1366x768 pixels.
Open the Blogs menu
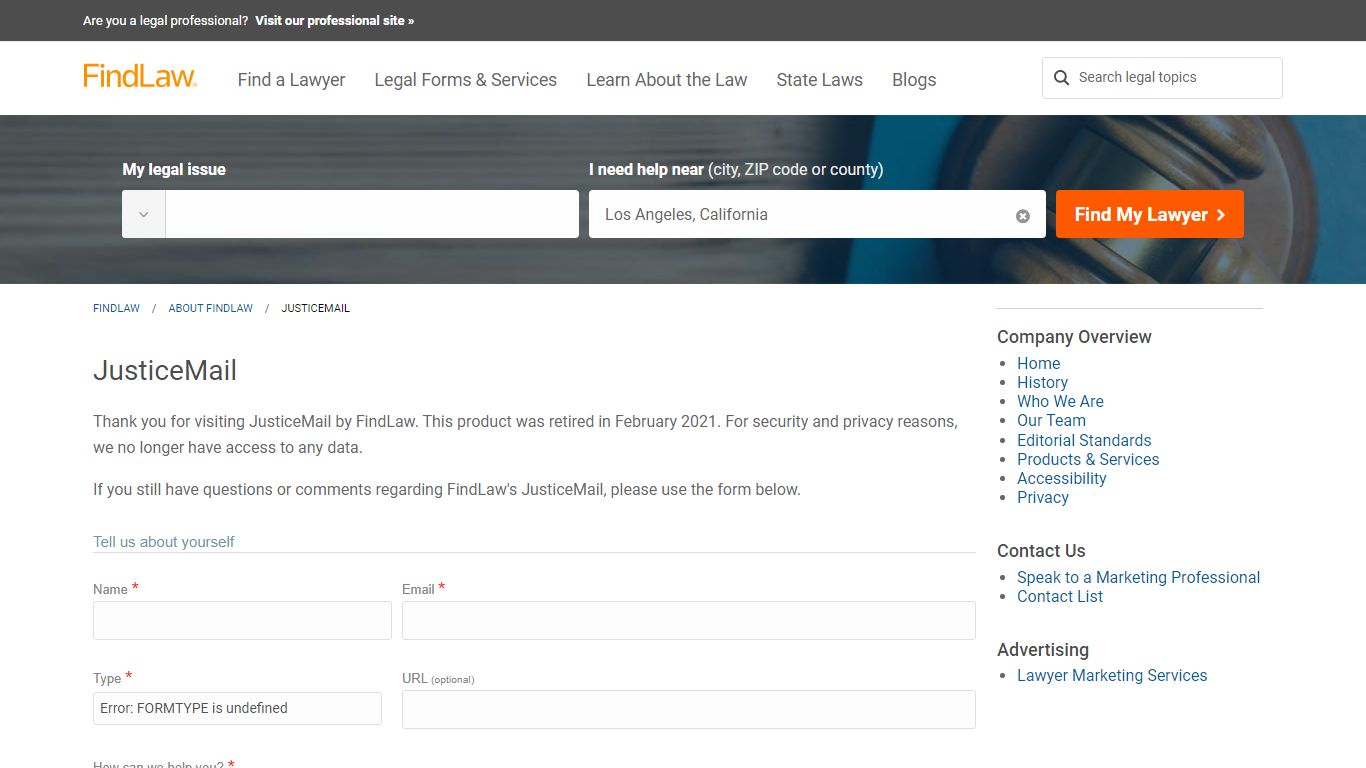pos(914,80)
